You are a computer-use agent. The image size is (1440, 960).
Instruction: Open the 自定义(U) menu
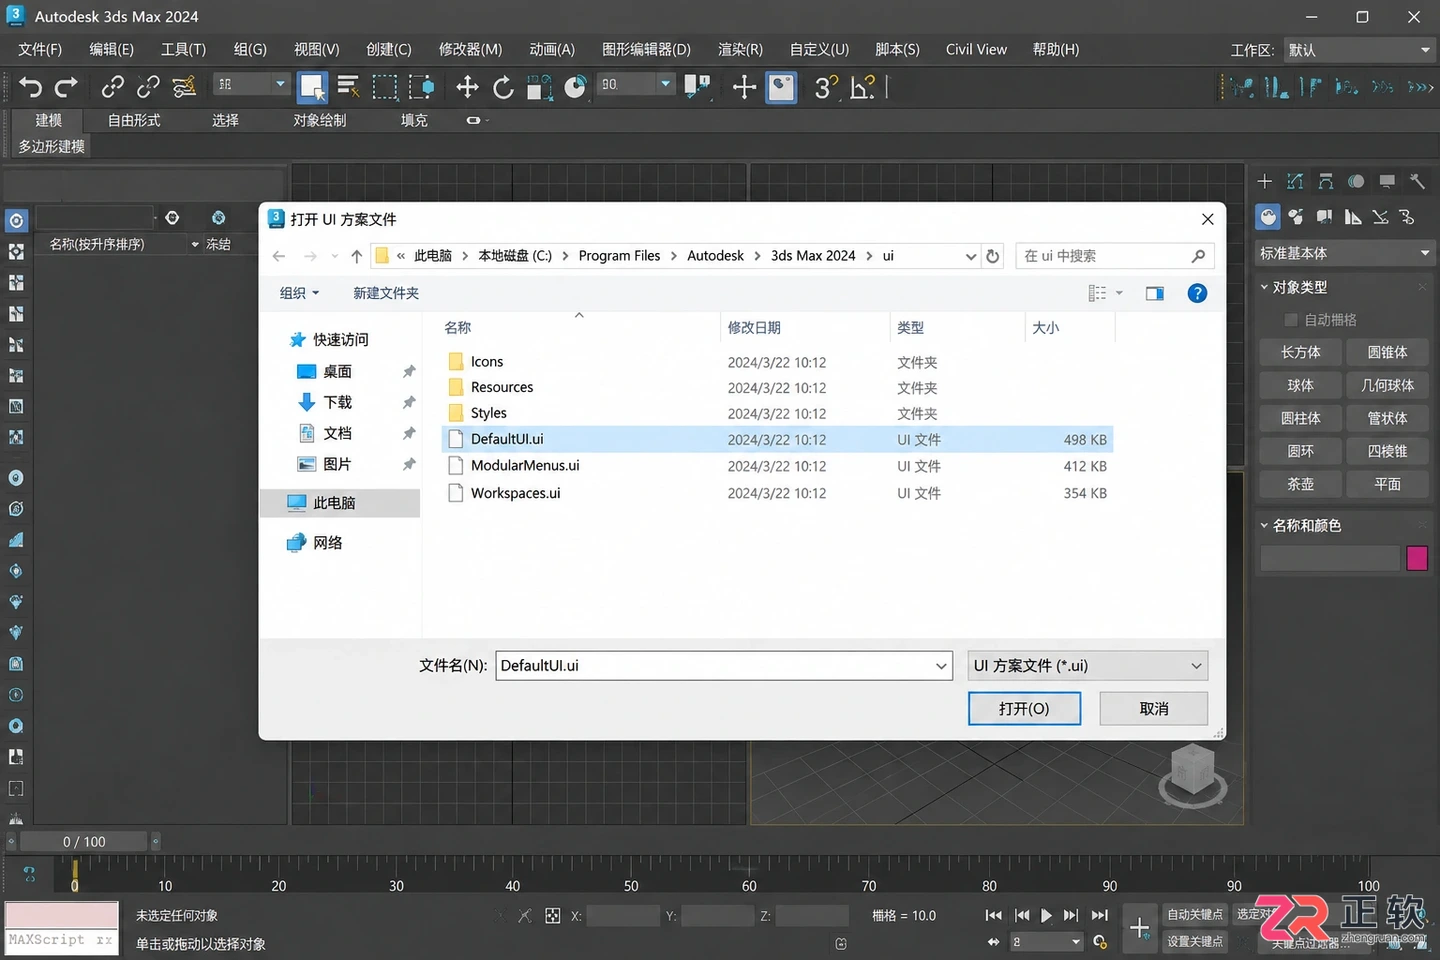tap(819, 49)
